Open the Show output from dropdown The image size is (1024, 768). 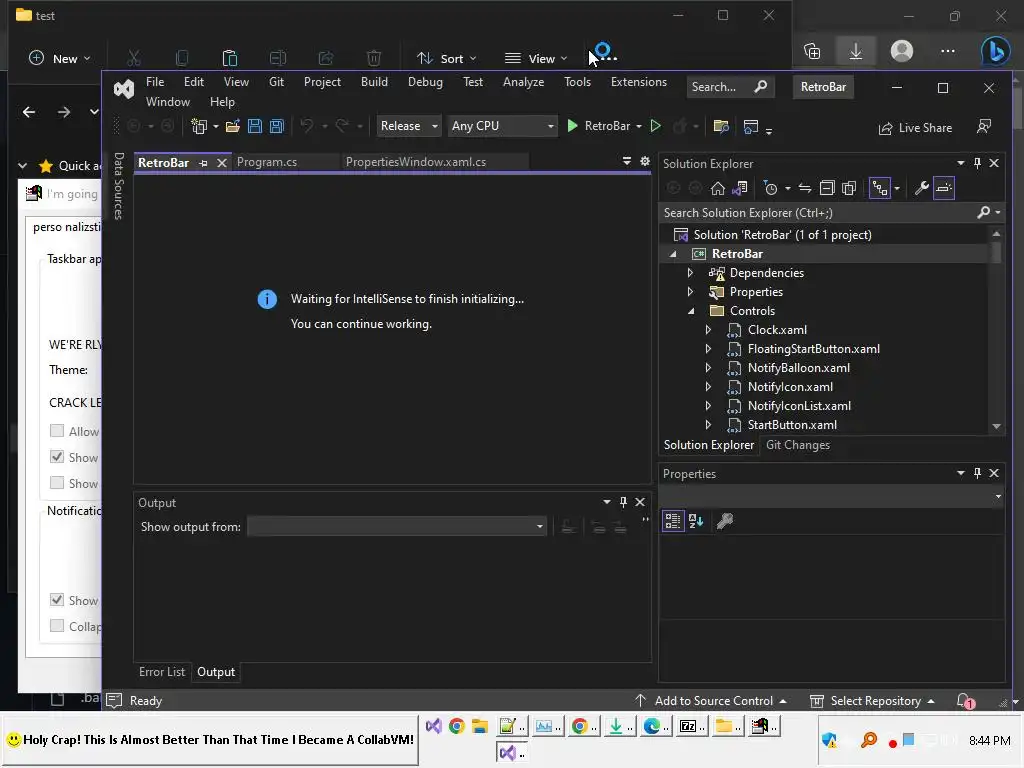coord(396,526)
